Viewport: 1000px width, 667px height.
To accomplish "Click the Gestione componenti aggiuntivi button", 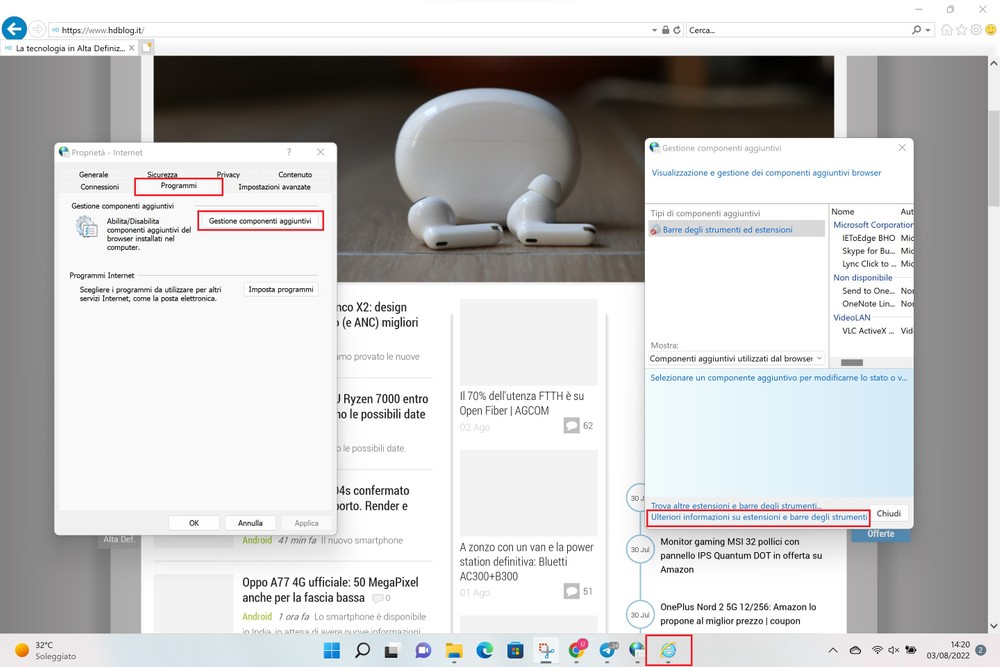I will coord(260,220).
